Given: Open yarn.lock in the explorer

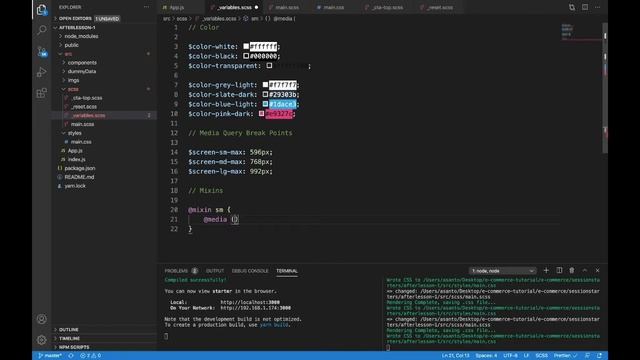Looking at the screenshot, I should 75,186.
